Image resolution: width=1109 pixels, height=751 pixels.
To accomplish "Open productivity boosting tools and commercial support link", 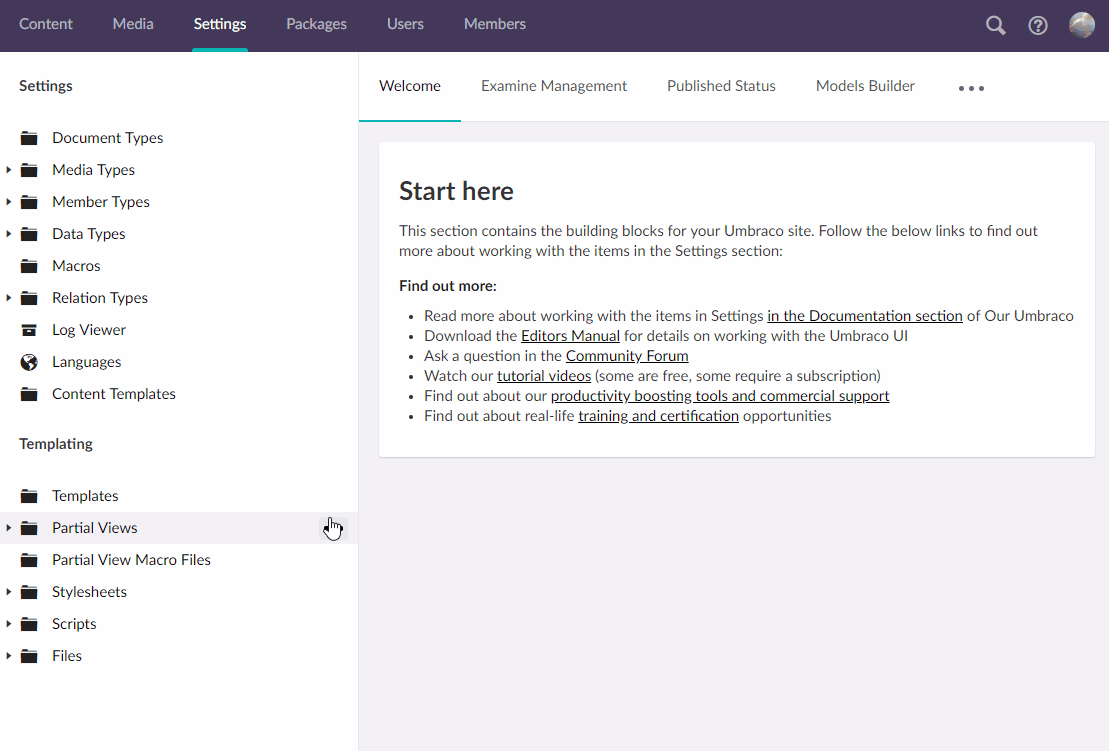I will pos(720,396).
